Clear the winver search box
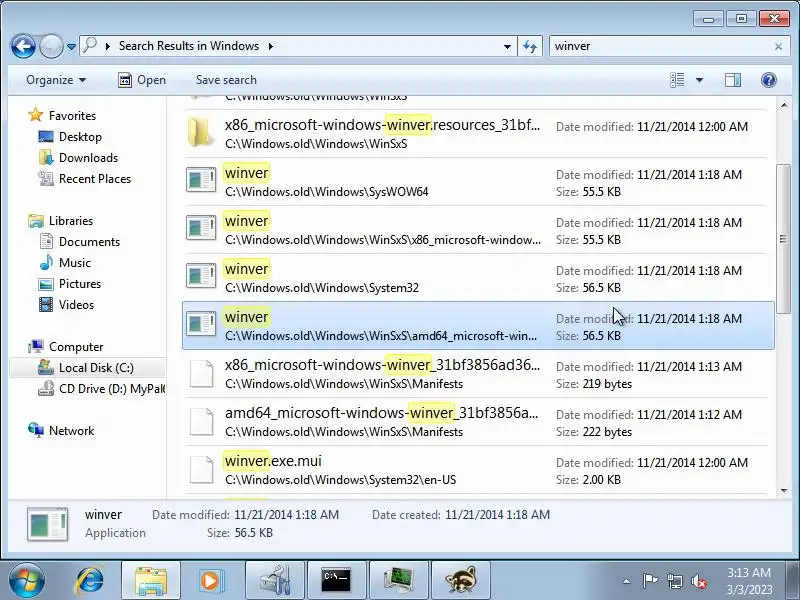This screenshot has height=600, width=800. [778, 46]
